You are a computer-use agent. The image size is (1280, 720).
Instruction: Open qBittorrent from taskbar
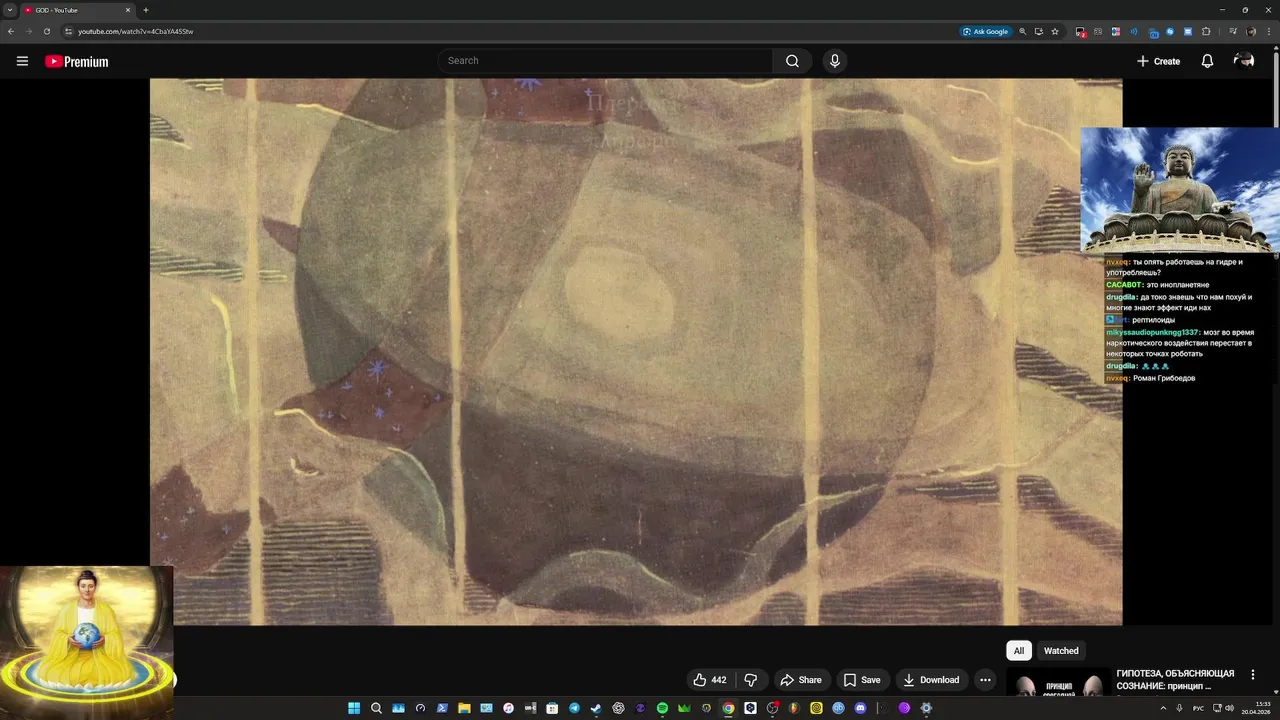(838, 708)
